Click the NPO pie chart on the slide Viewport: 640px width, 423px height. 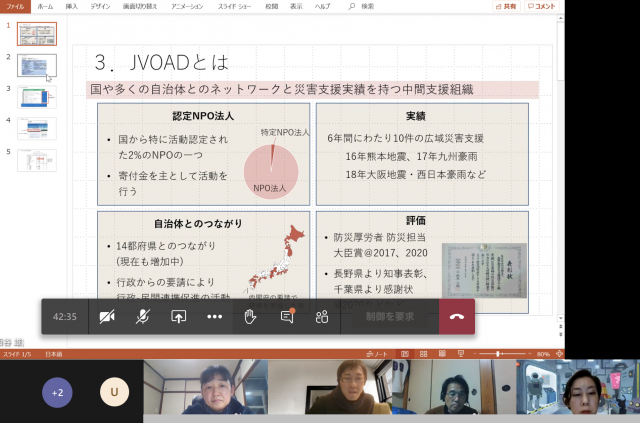(271, 171)
